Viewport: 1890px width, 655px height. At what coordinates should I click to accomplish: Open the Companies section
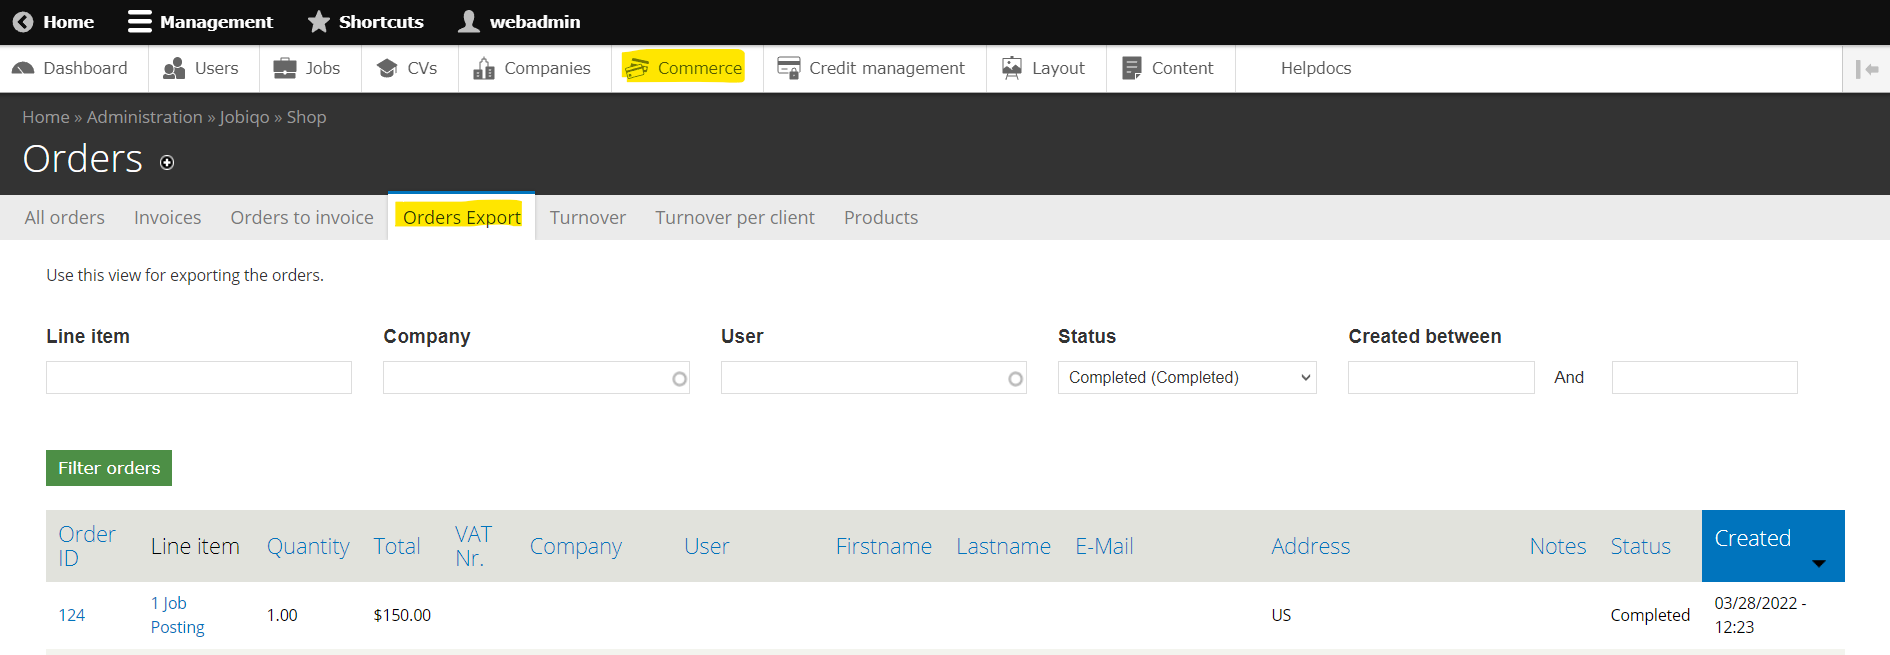click(x=532, y=68)
